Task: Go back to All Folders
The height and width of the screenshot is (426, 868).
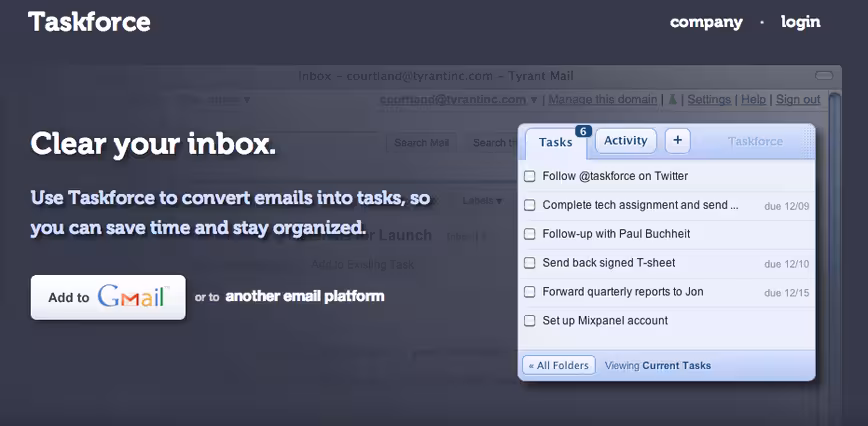Action: click(559, 365)
